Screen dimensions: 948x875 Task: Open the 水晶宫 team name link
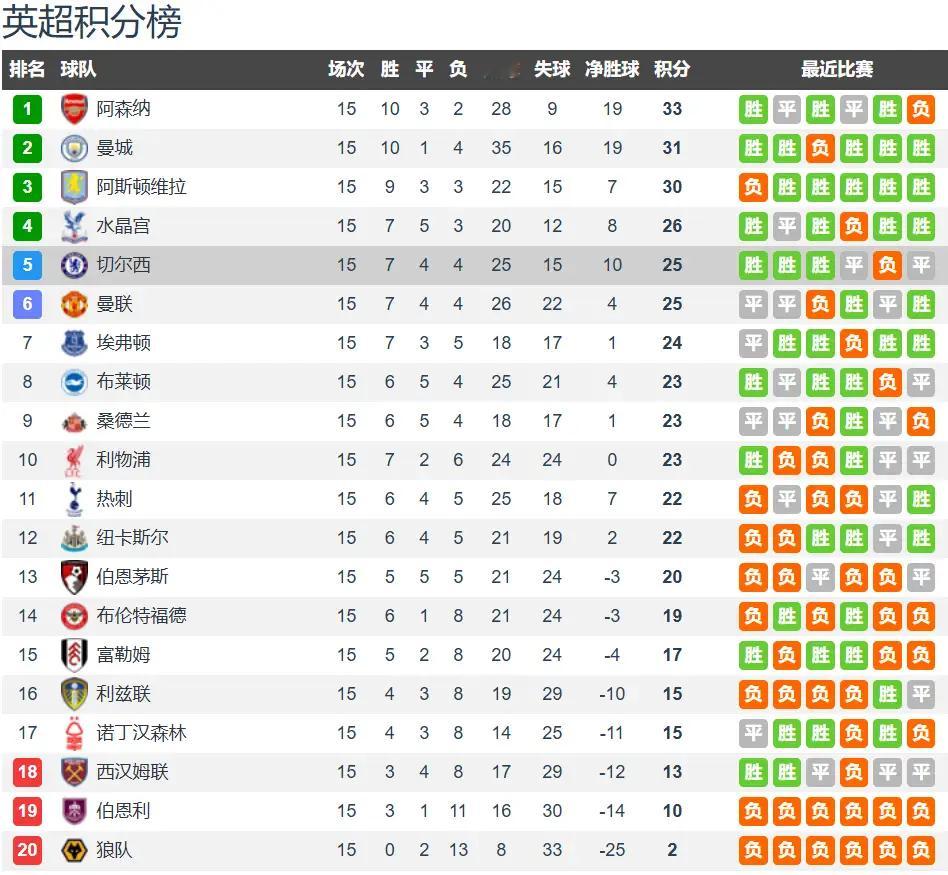pos(123,226)
